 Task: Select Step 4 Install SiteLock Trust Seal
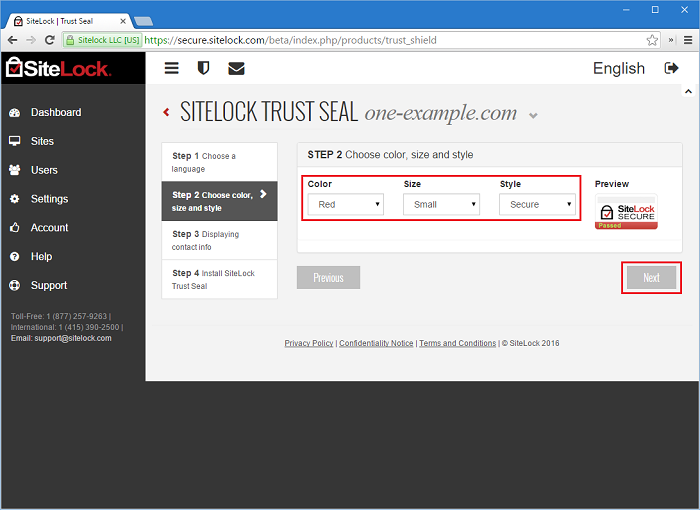coord(220,279)
